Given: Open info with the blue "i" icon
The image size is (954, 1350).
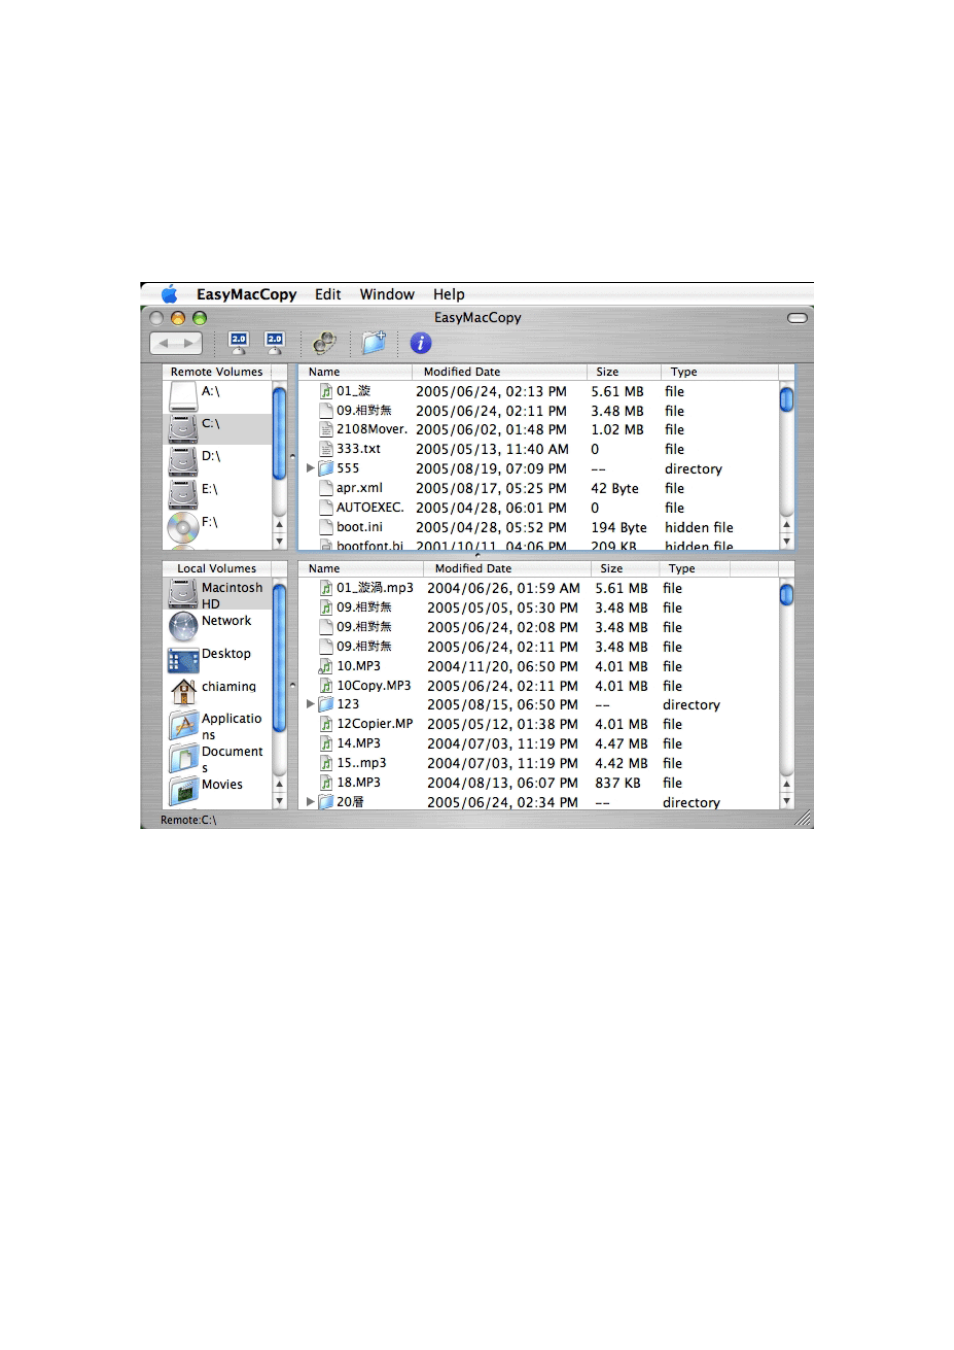Looking at the screenshot, I should 421,343.
